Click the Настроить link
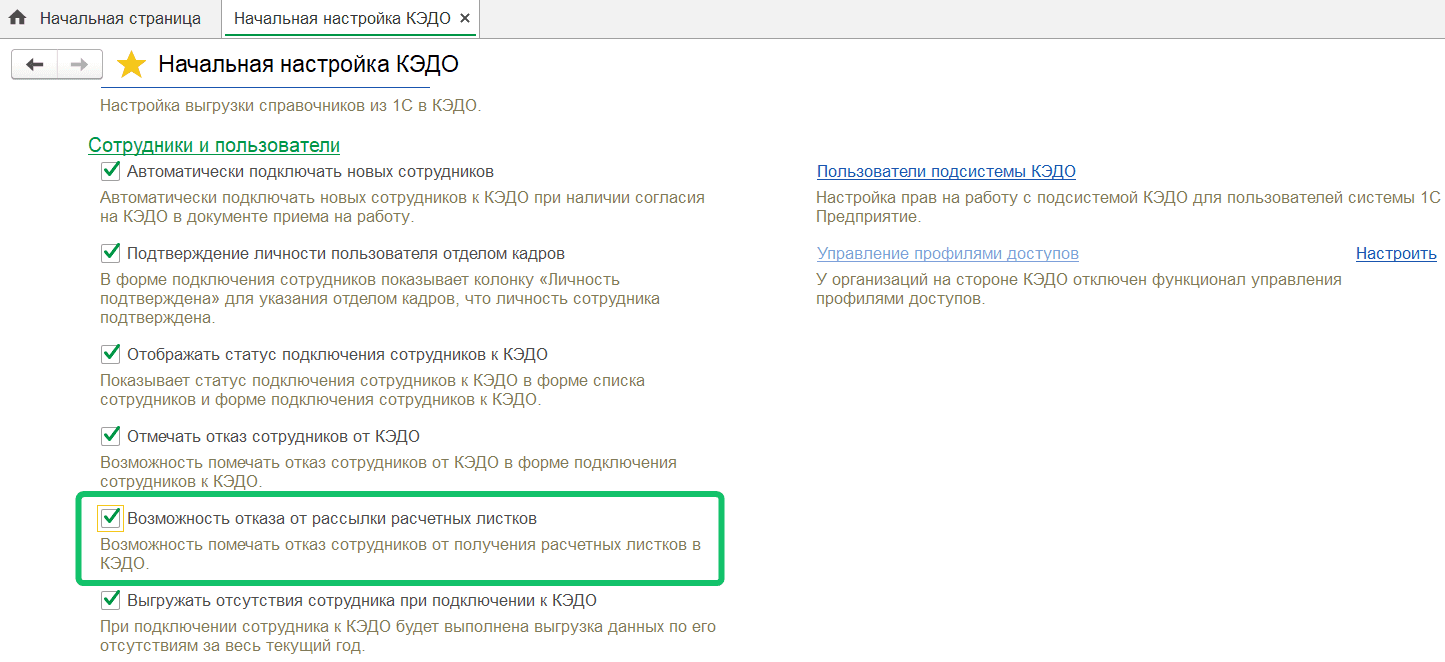 [1396, 254]
